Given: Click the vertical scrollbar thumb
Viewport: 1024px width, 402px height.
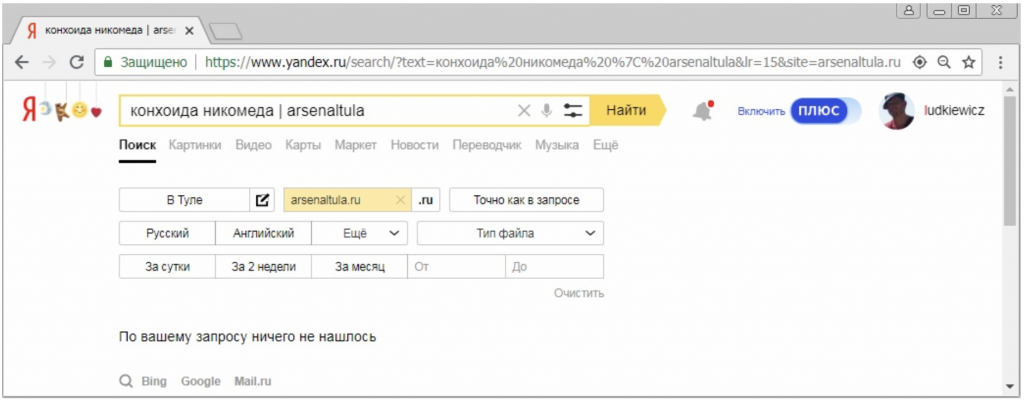Looking at the screenshot, I should pos(1010,161).
